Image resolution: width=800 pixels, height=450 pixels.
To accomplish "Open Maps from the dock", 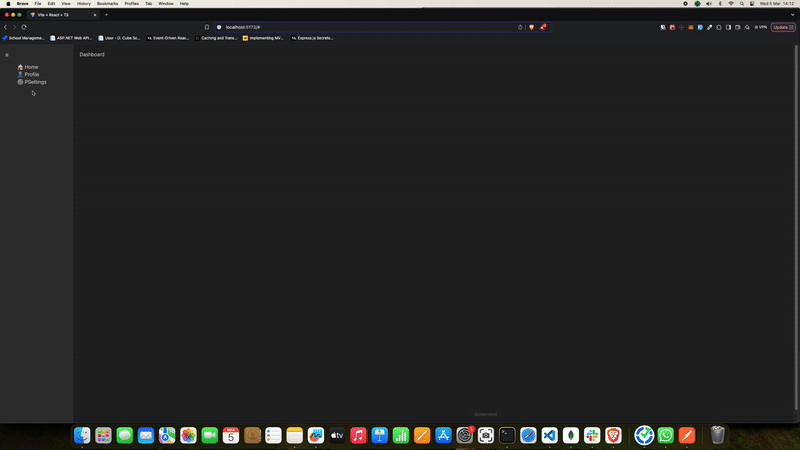I will pos(167,435).
